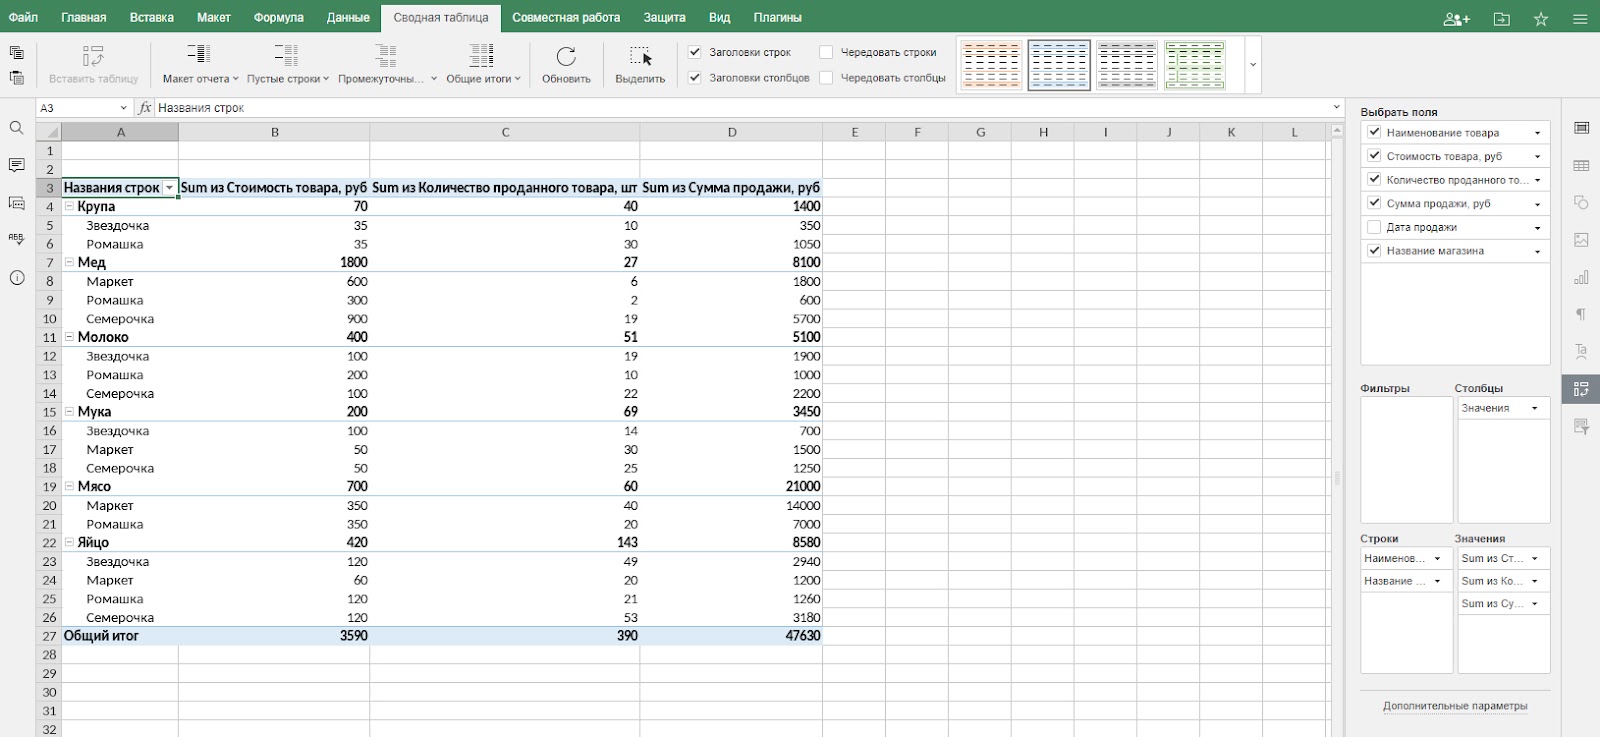1600x737 pixels.
Task: Switch to the Формула tab
Action: tap(278, 18)
